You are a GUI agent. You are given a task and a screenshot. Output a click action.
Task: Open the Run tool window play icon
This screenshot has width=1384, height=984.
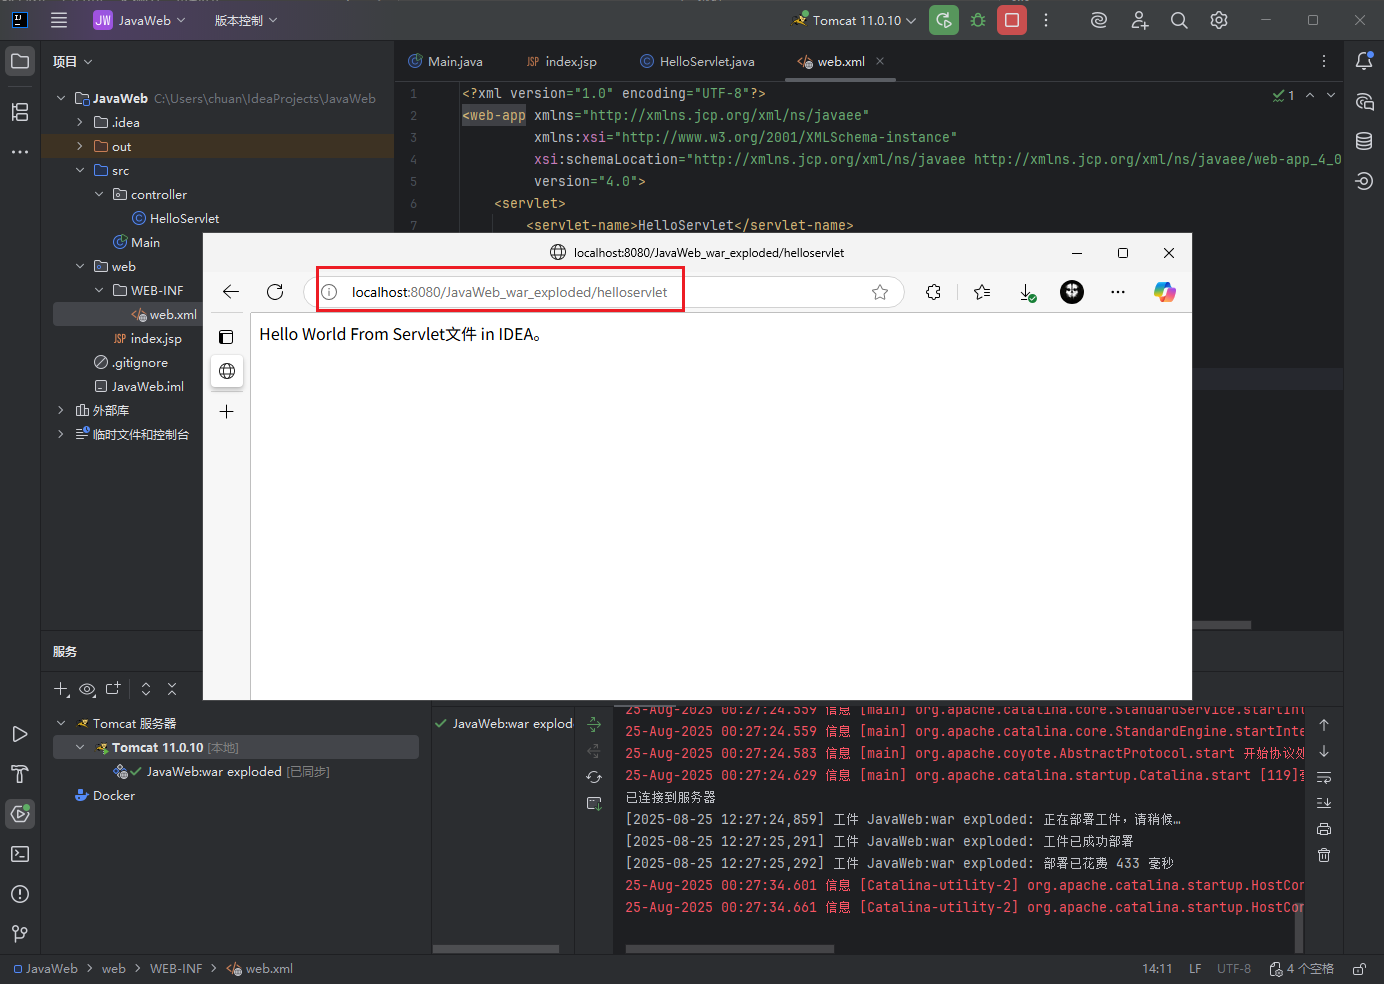point(20,734)
